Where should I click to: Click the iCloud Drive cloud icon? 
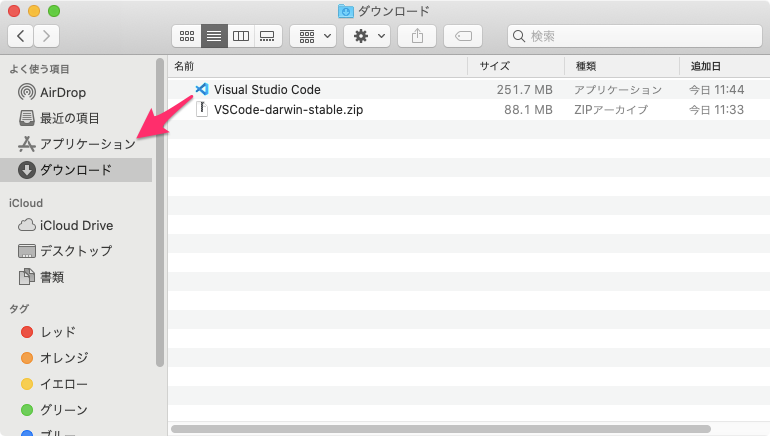point(27,225)
